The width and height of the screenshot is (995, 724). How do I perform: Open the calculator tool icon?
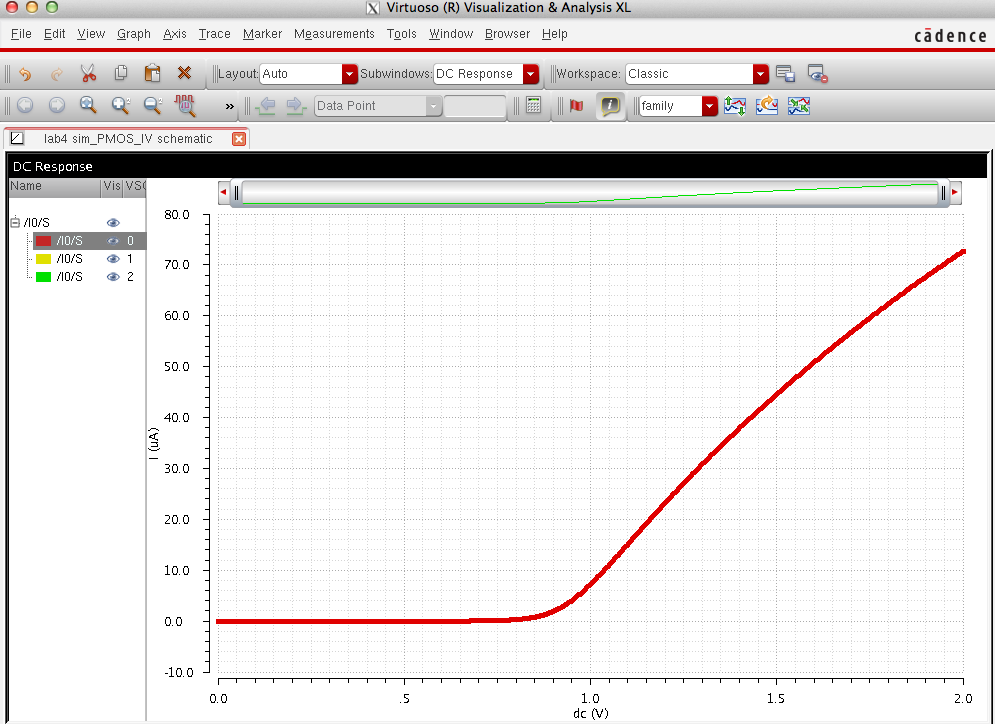pyautogui.click(x=534, y=105)
